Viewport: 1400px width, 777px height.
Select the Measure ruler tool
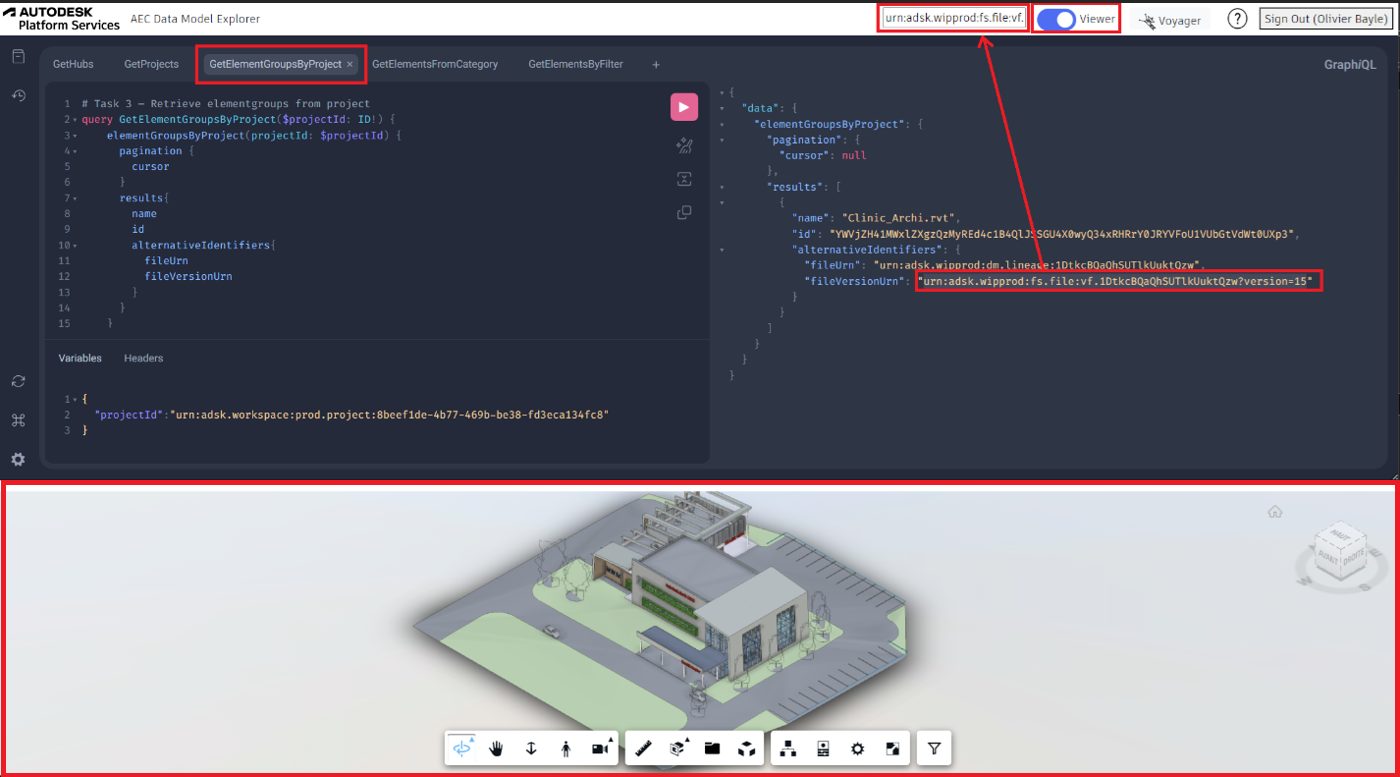tap(643, 748)
